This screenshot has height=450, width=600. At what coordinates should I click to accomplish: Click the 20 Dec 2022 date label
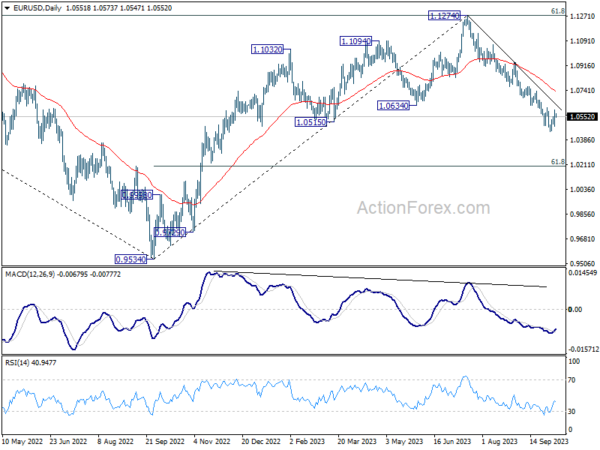(x=261, y=442)
